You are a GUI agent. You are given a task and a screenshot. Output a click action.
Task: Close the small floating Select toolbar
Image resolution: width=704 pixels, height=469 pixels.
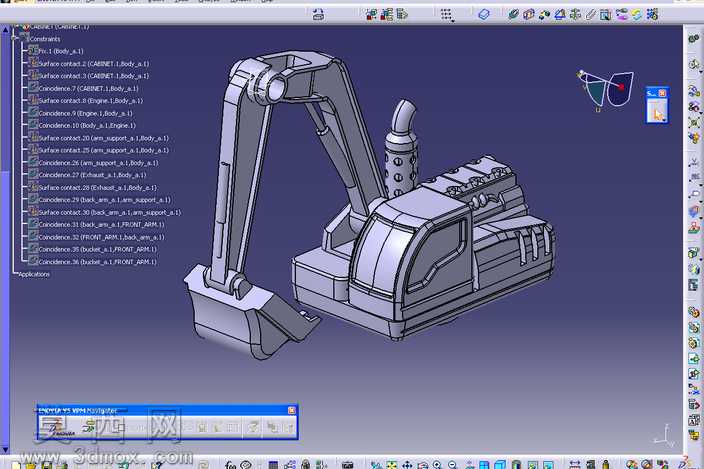click(x=662, y=93)
